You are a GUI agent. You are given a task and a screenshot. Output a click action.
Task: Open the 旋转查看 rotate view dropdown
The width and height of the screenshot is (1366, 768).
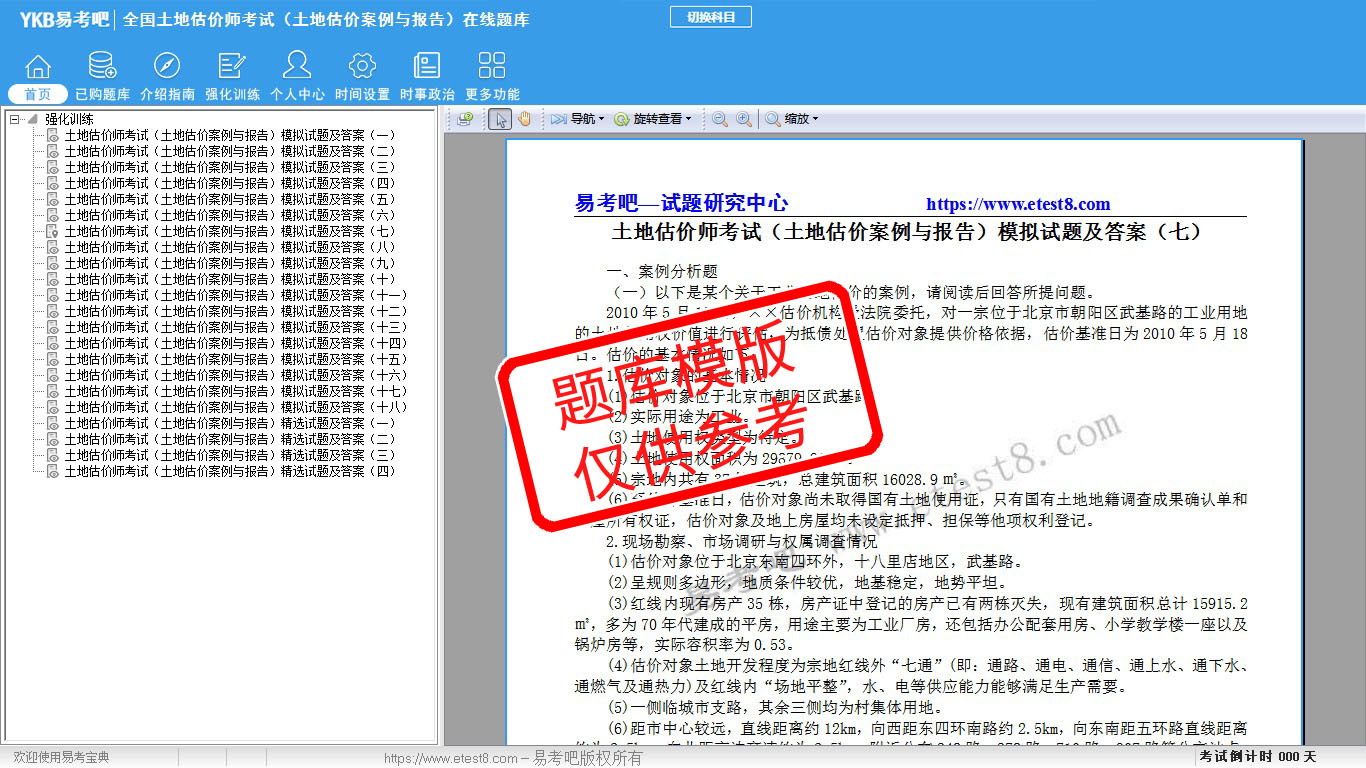click(653, 119)
